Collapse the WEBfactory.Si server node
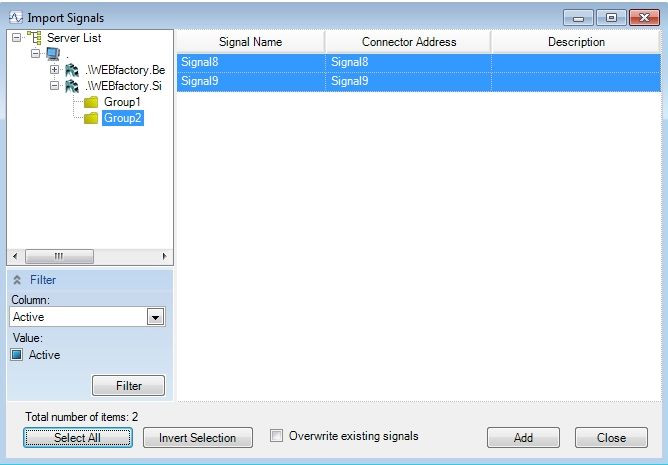Viewport: 668px width, 465px height. tap(55, 86)
